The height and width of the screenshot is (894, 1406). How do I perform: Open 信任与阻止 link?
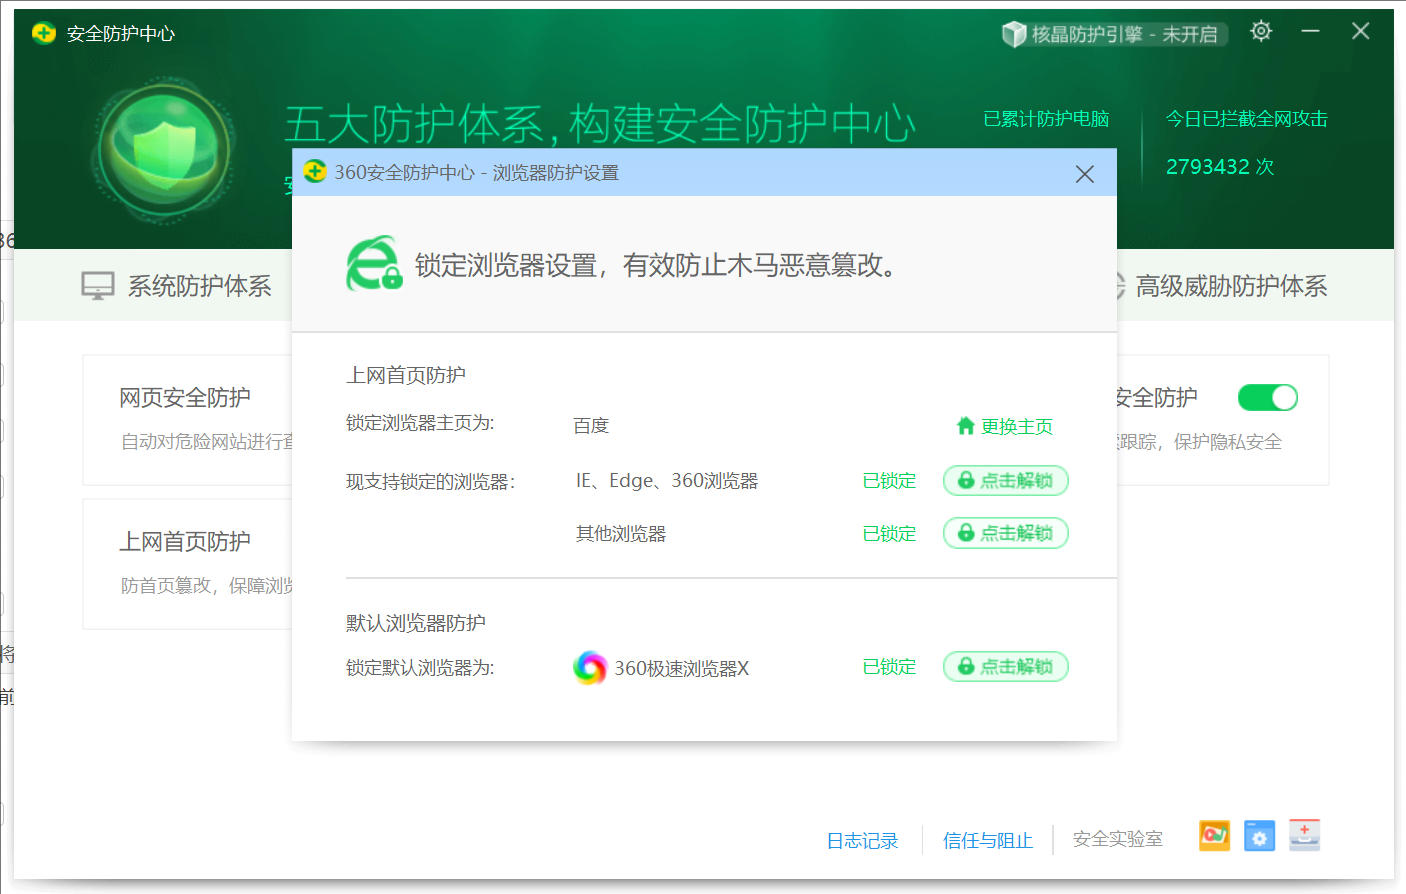[988, 841]
